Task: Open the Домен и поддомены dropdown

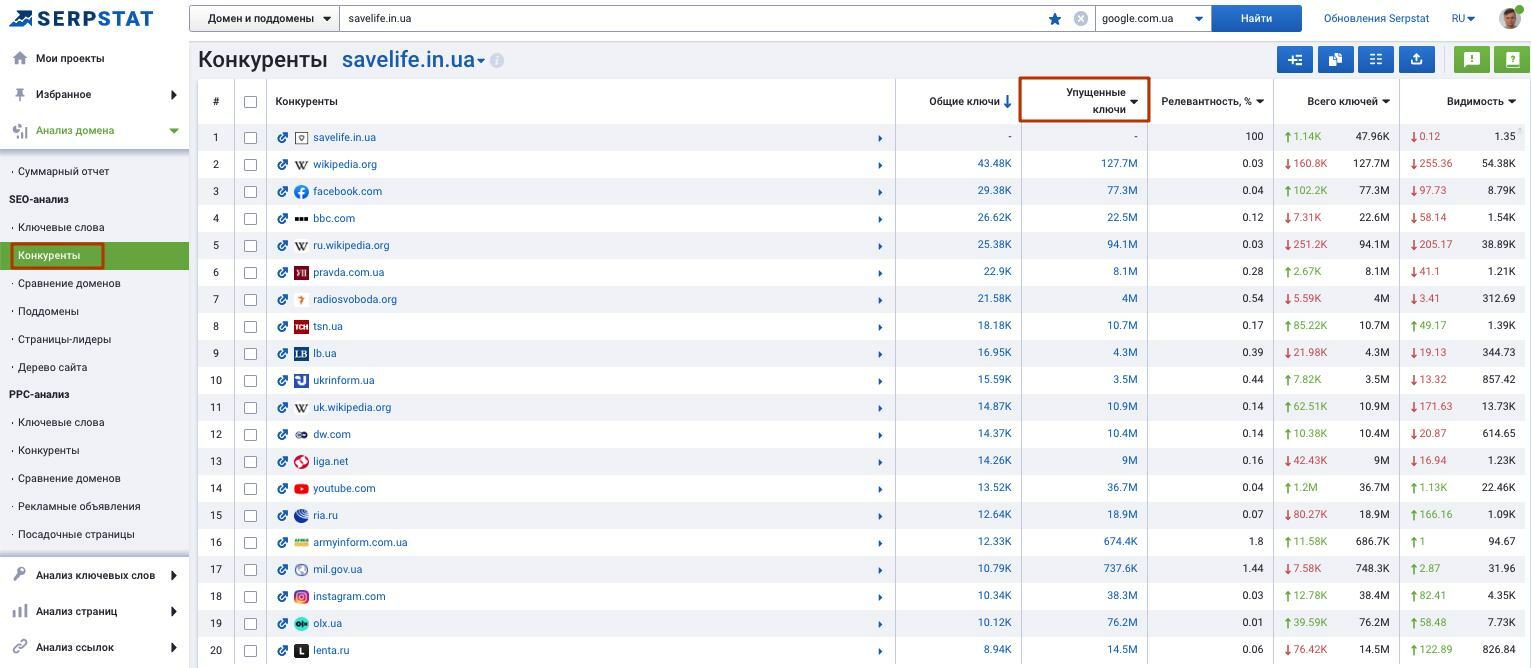Action: click(x=265, y=18)
